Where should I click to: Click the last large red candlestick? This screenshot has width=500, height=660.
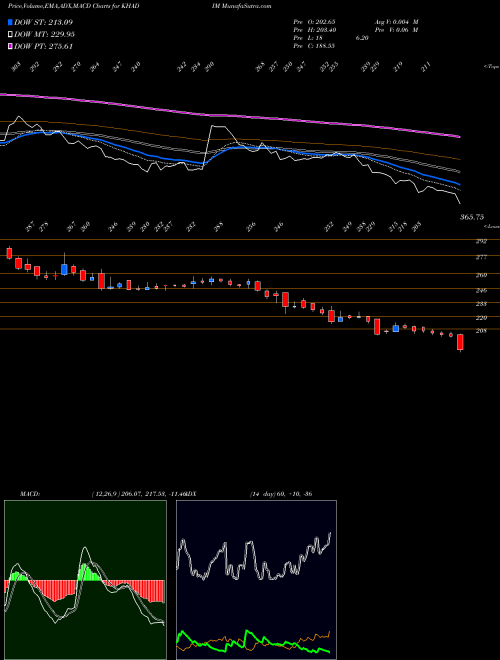pyautogui.click(x=460, y=342)
